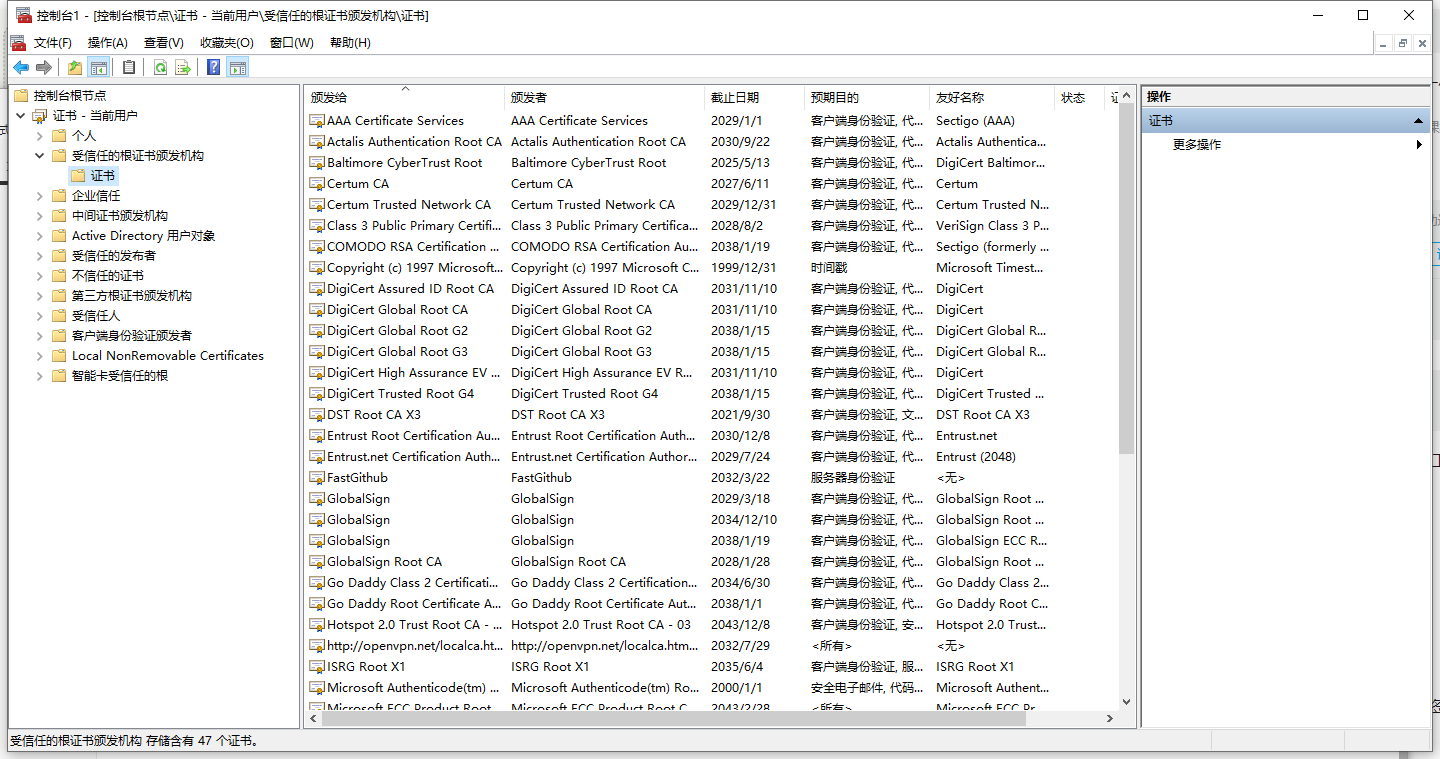The width and height of the screenshot is (1440, 759).
Task: Click the clipboard icon in the toolbar
Action: pos(129,67)
